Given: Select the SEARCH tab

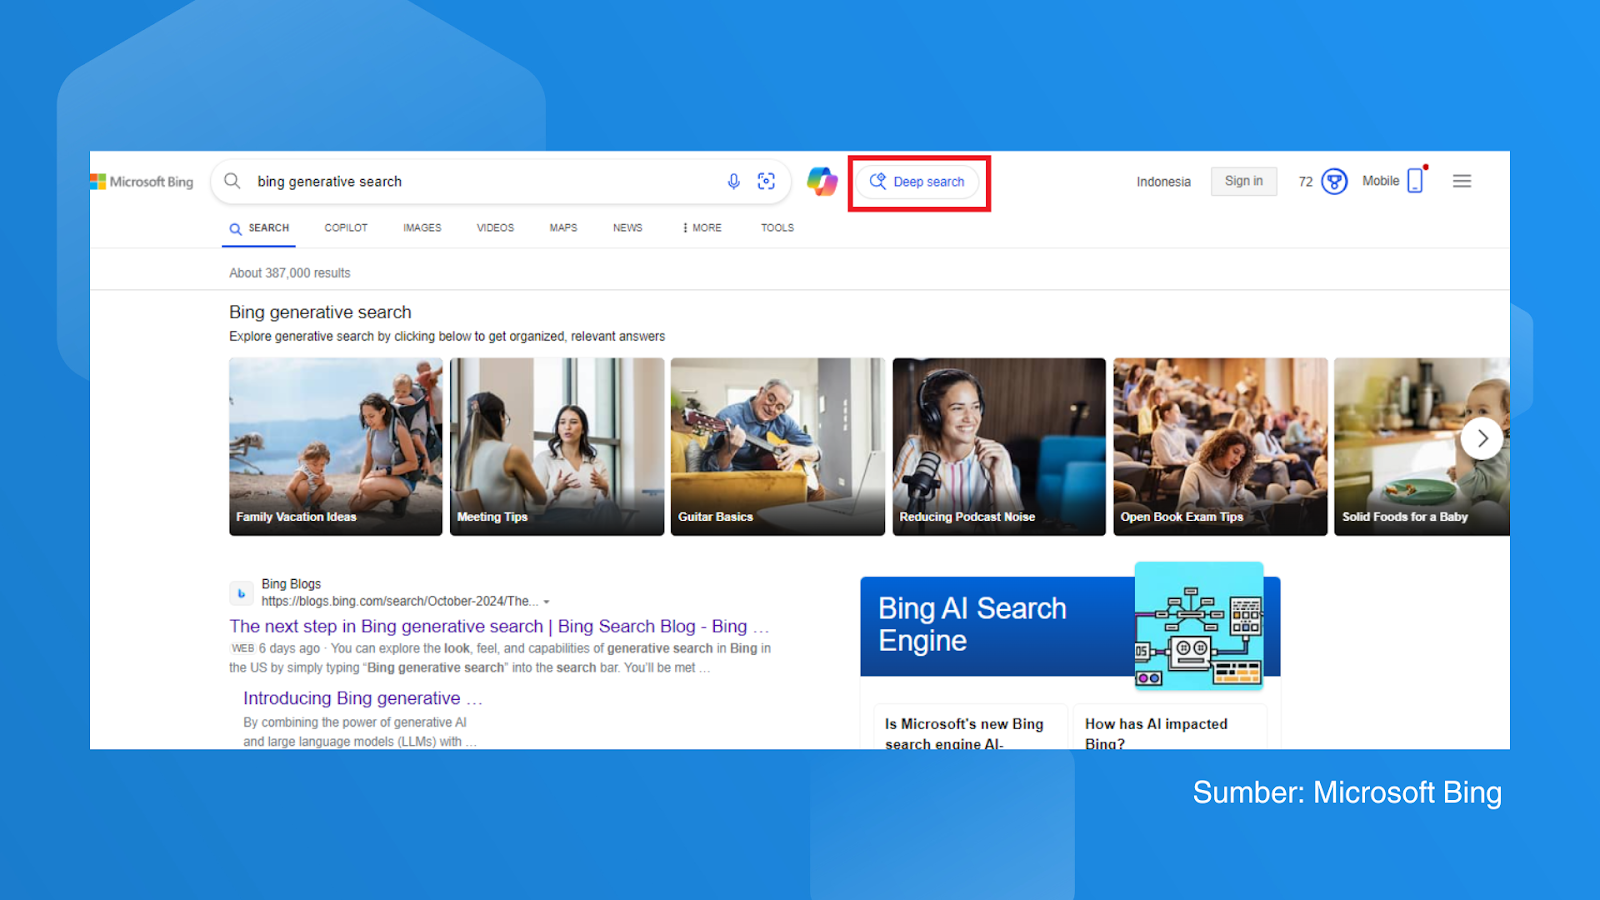Looking at the screenshot, I should (x=259, y=228).
